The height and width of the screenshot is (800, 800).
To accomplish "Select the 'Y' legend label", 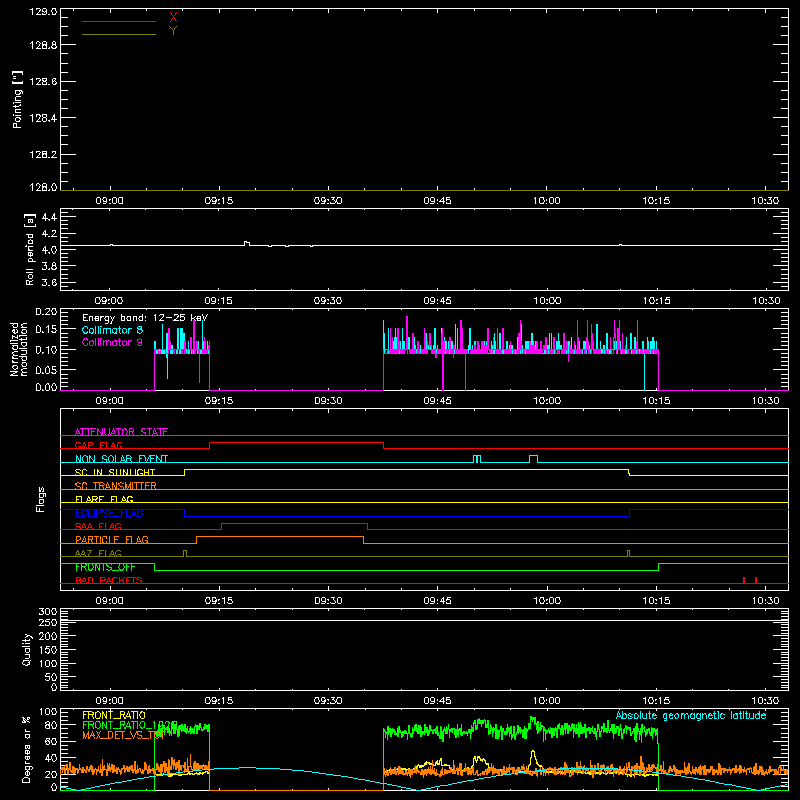I will pyautogui.click(x=173, y=31).
